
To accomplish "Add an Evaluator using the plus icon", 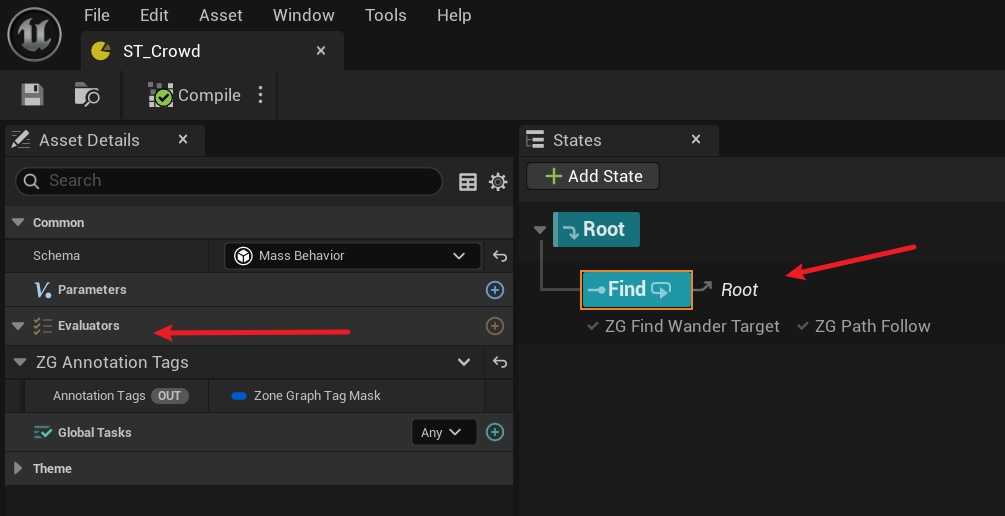I will (x=494, y=326).
